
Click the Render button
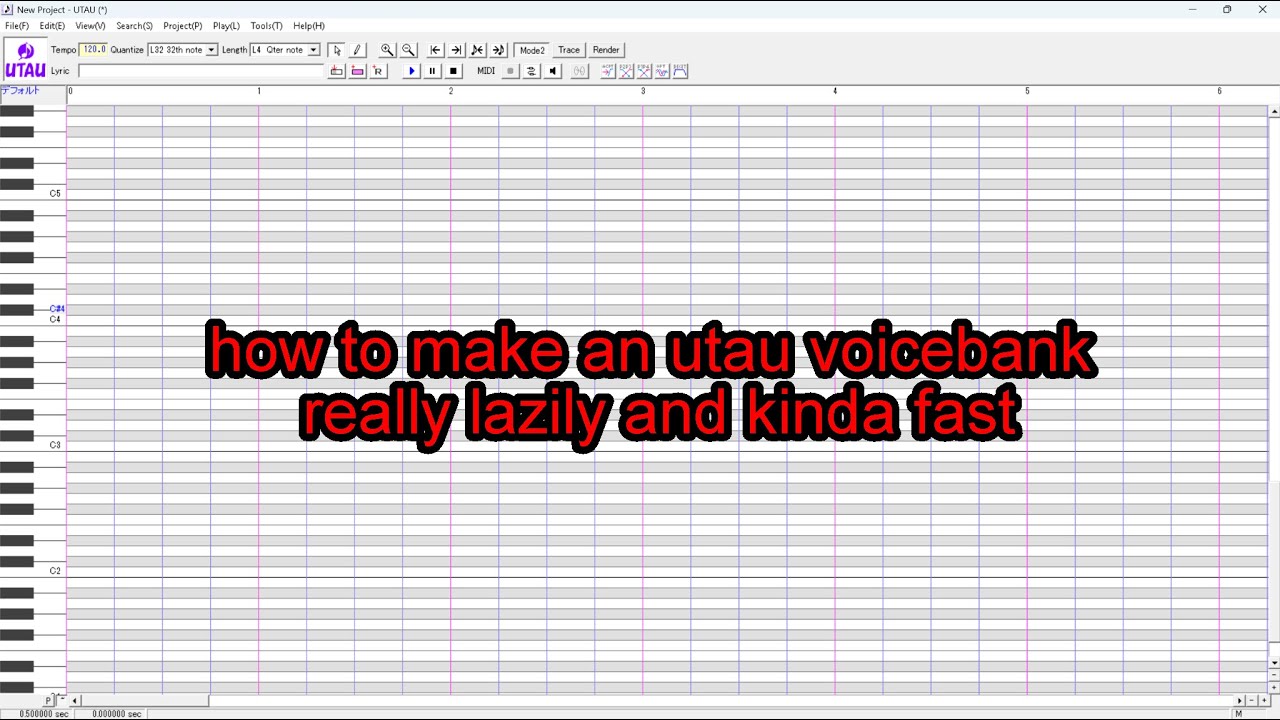pyautogui.click(x=606, y=50)
